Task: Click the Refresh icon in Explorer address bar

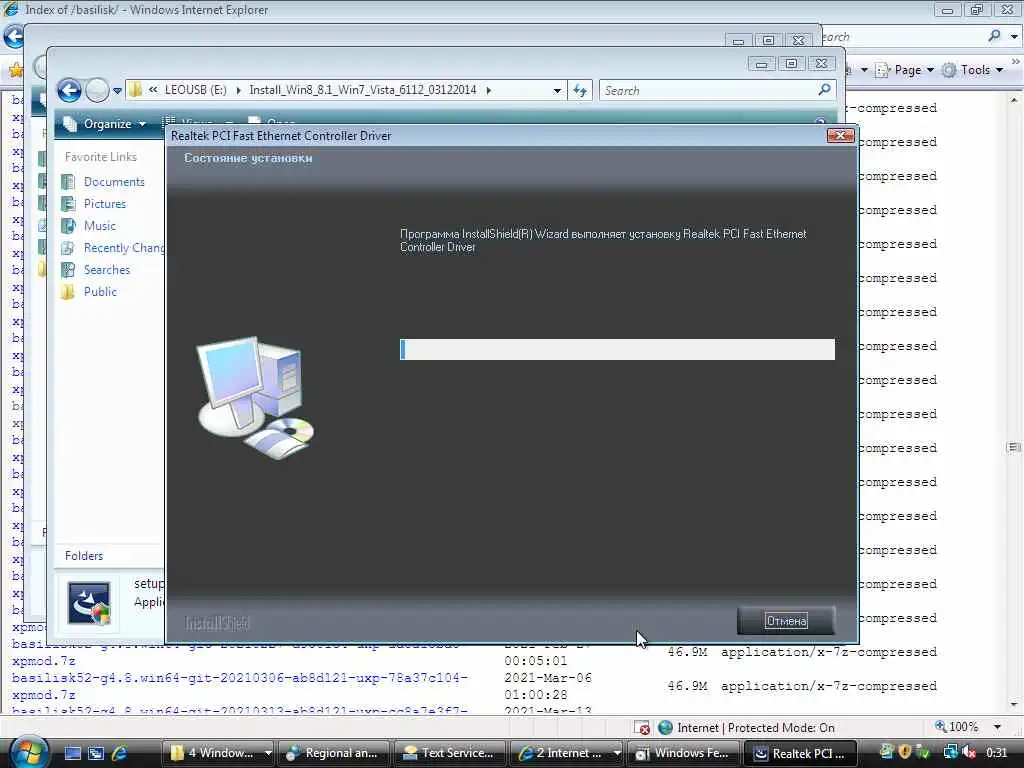Action: (x=580, y=90)
